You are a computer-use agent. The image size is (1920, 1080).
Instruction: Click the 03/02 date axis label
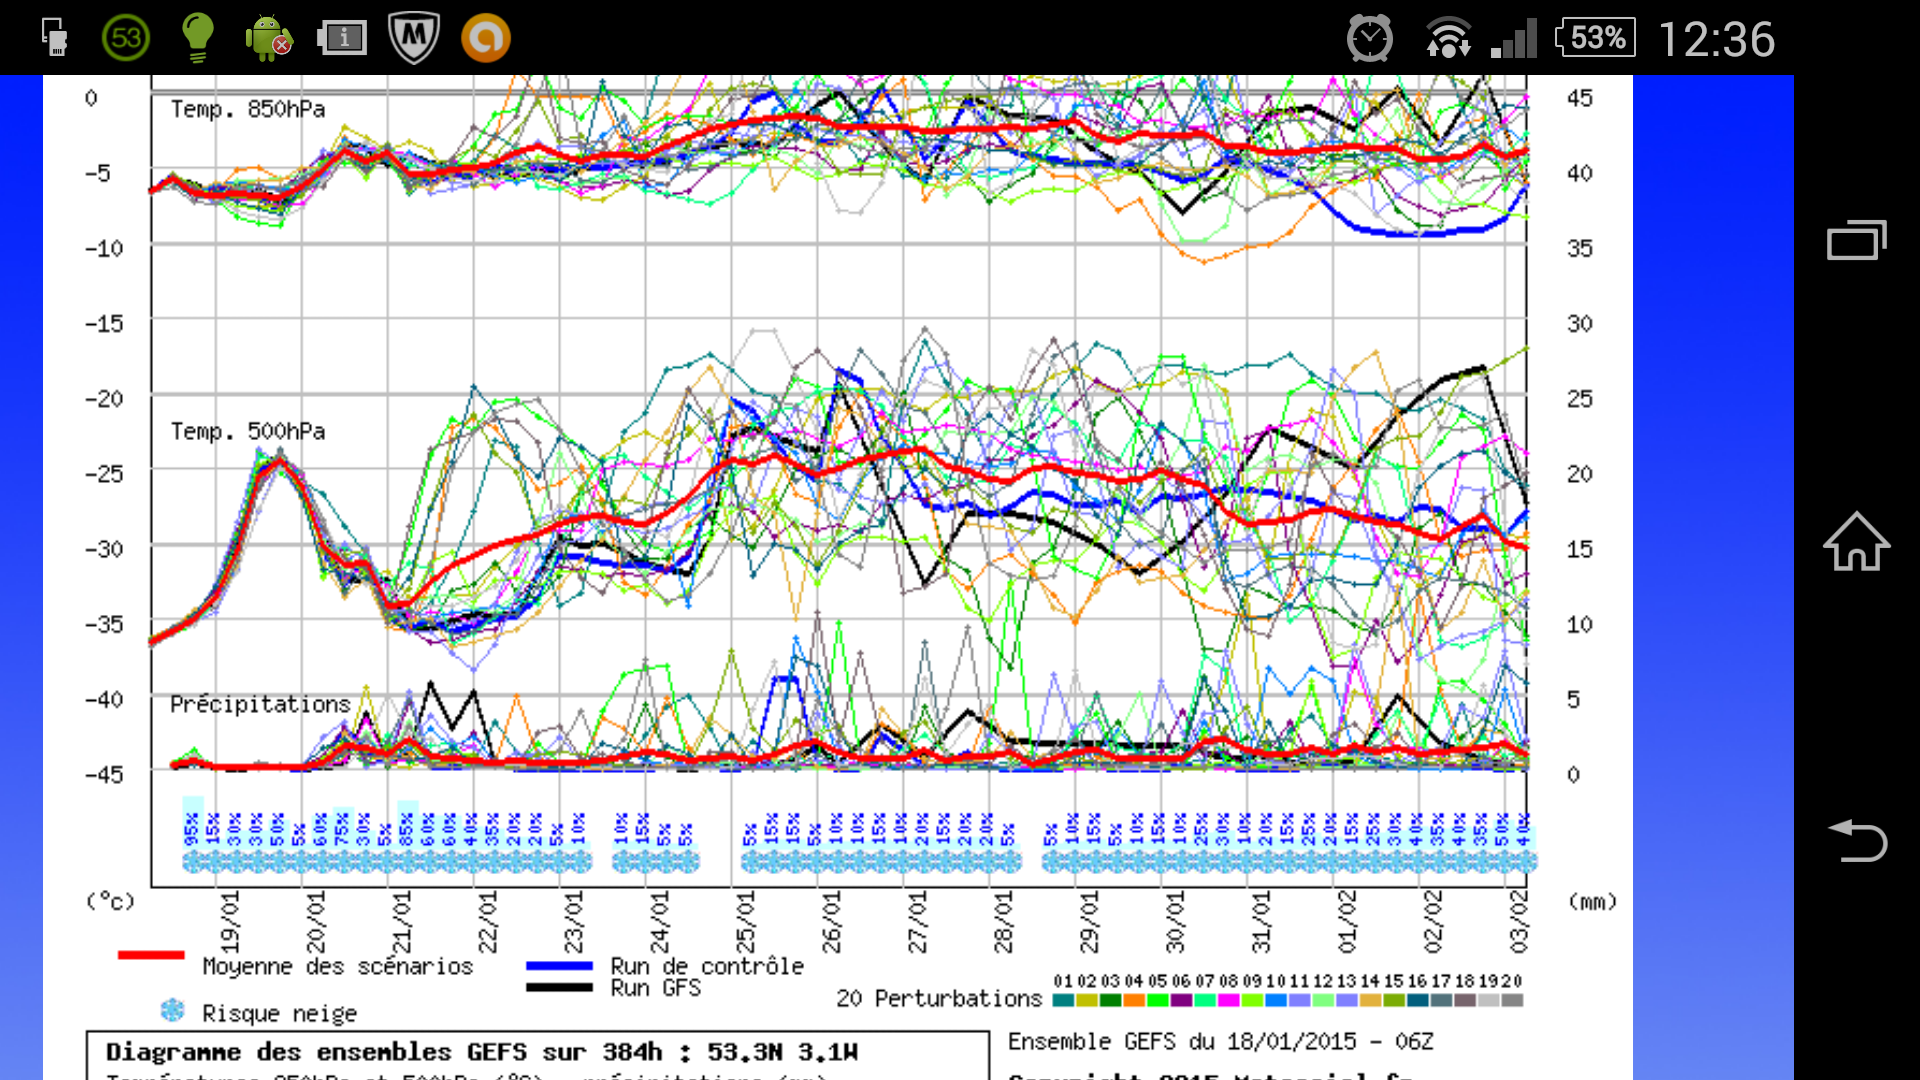click(1519, 921)
